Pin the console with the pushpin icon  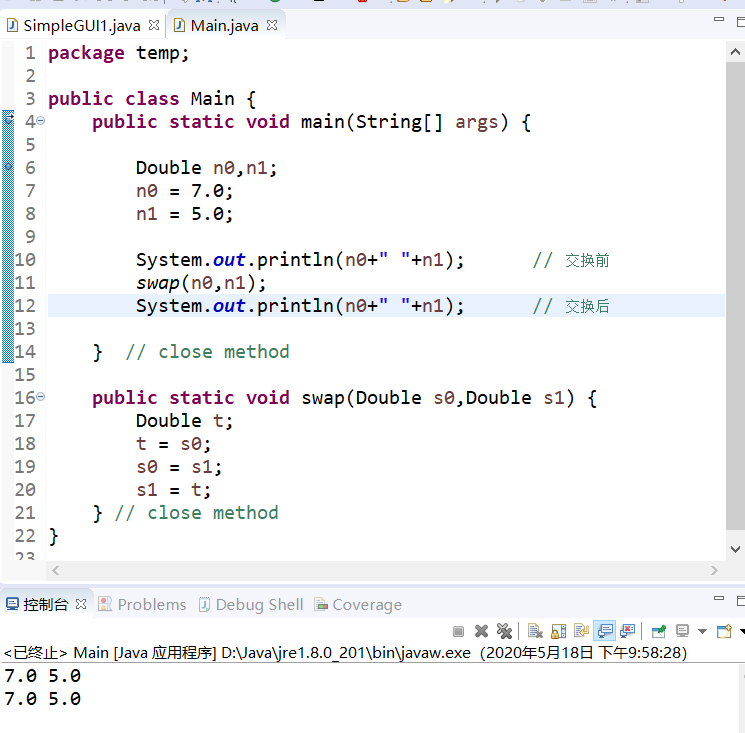tap(659, 631)
